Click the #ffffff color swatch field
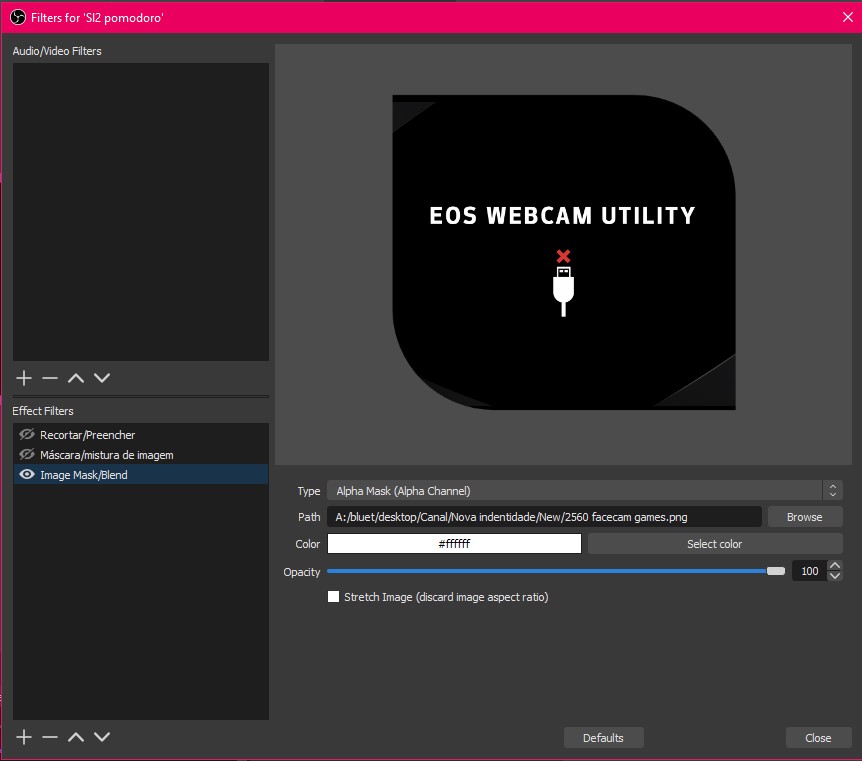The height and width of the screenshot is (761, 862). pyautogui.click(x=454, y=544)
